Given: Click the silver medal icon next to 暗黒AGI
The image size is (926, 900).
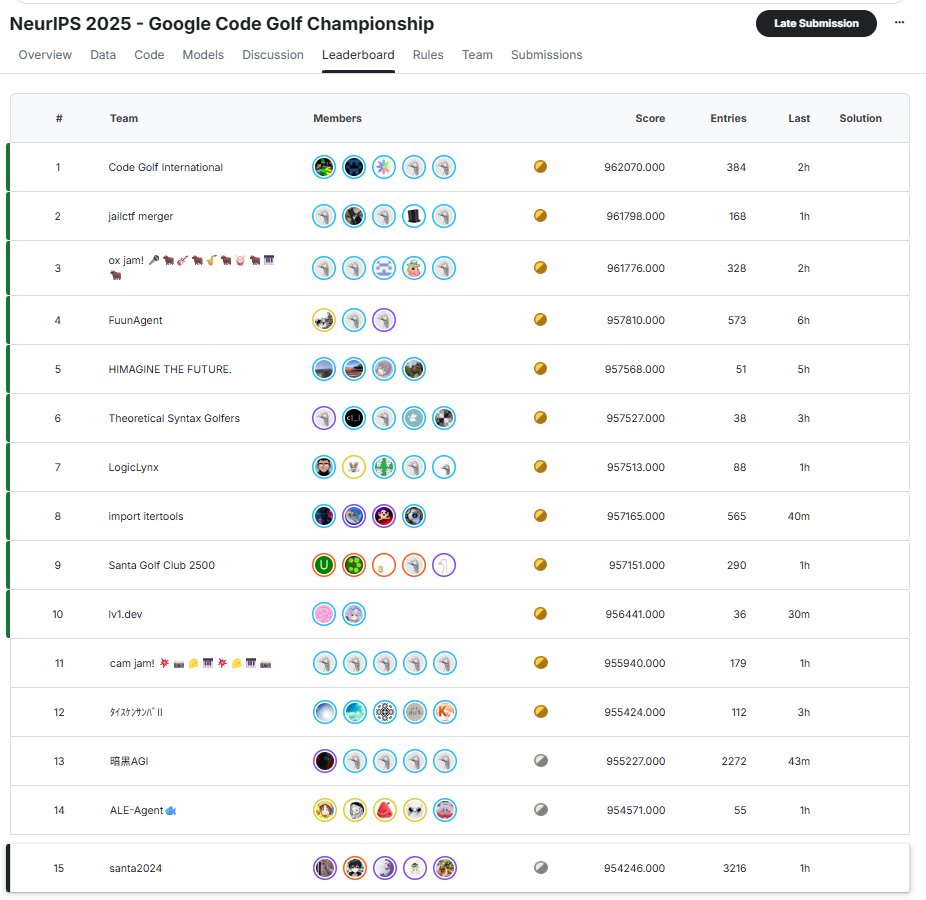Looking at the screenshot, I should click(x=541, y=760).
